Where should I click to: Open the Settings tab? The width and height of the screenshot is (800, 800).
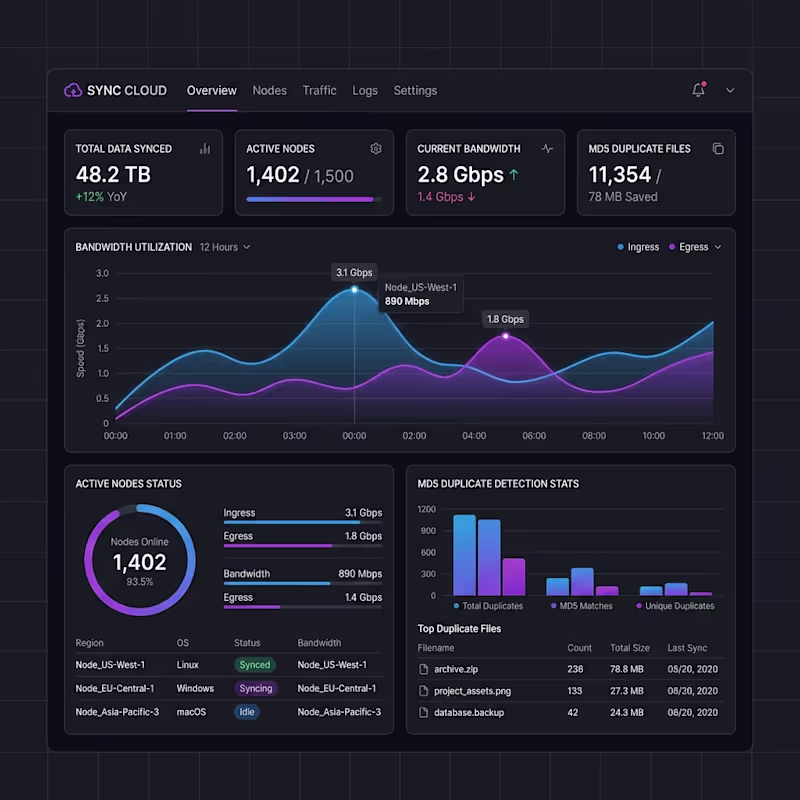point(415,90)
